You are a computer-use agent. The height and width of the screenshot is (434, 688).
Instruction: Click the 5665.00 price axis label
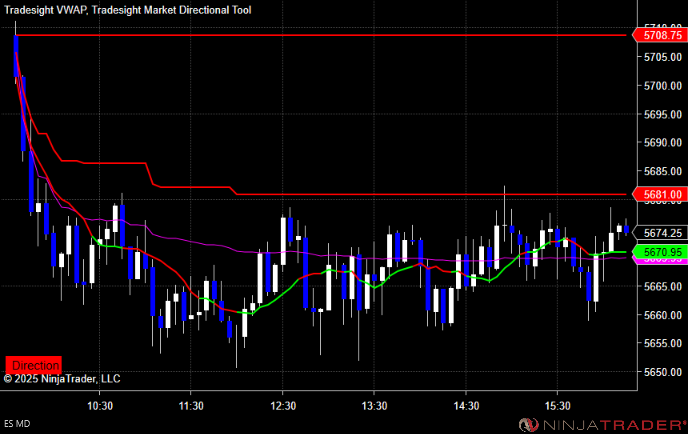pyautogui.click(x=663, y=286)
